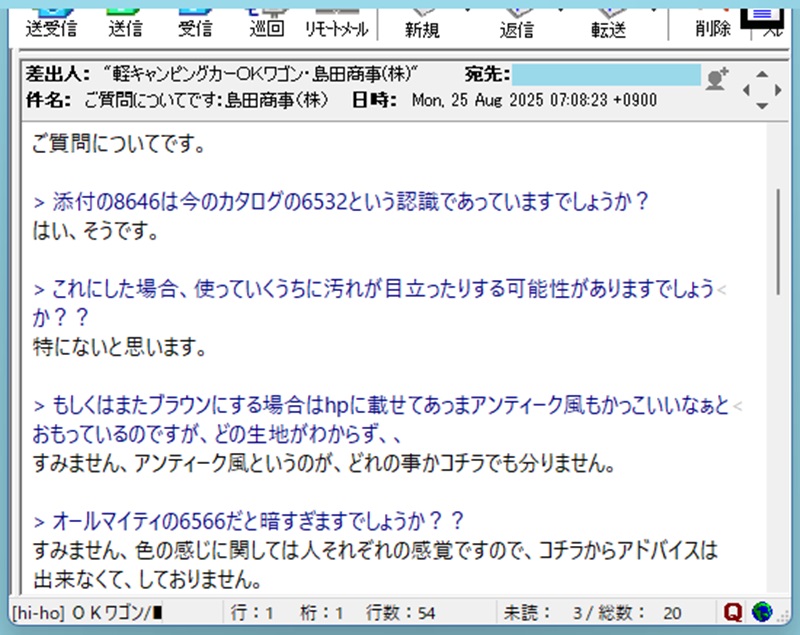
Task: Click the 巡回 toolbar button
Action: tap(266, 23)
